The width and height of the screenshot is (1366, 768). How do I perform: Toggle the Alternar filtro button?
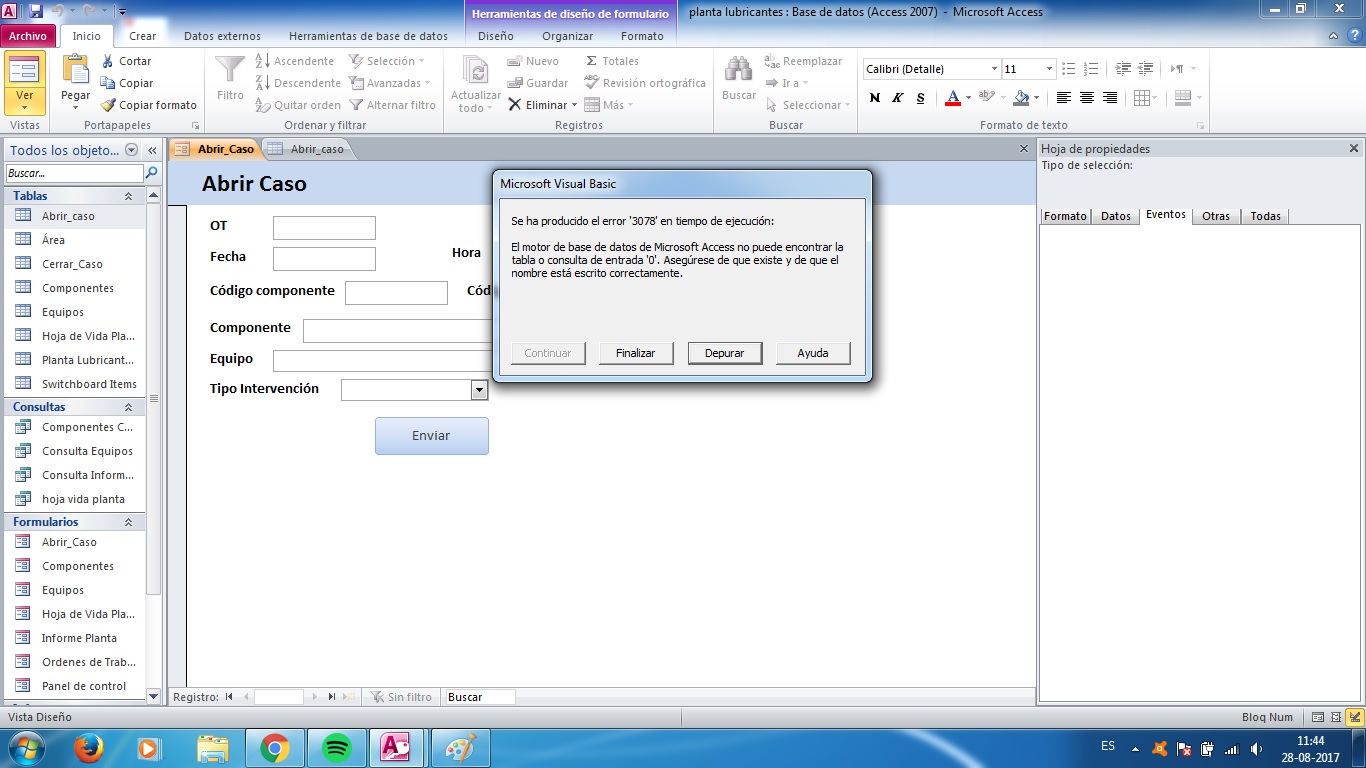393,105
